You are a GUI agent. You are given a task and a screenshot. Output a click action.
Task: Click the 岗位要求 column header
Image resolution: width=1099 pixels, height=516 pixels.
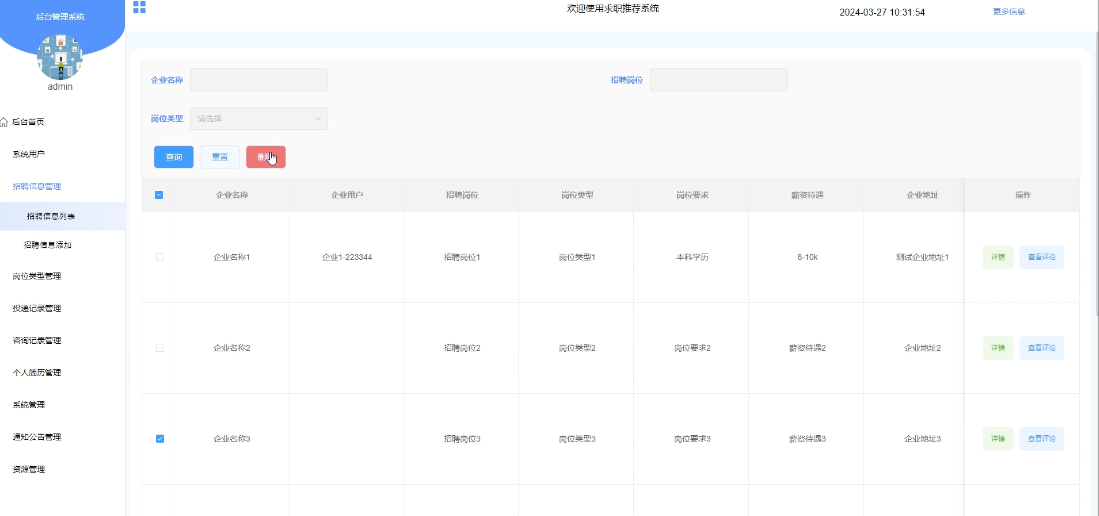[692, 195]
